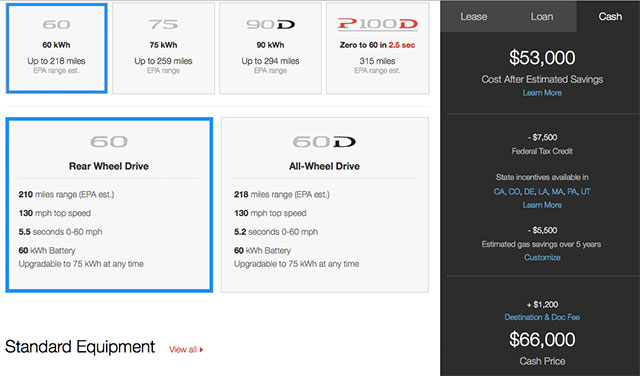The image size is (640, 376).
Task: Switch to the Loan tab
Action: pyautogui.click(x=542, y=16)
